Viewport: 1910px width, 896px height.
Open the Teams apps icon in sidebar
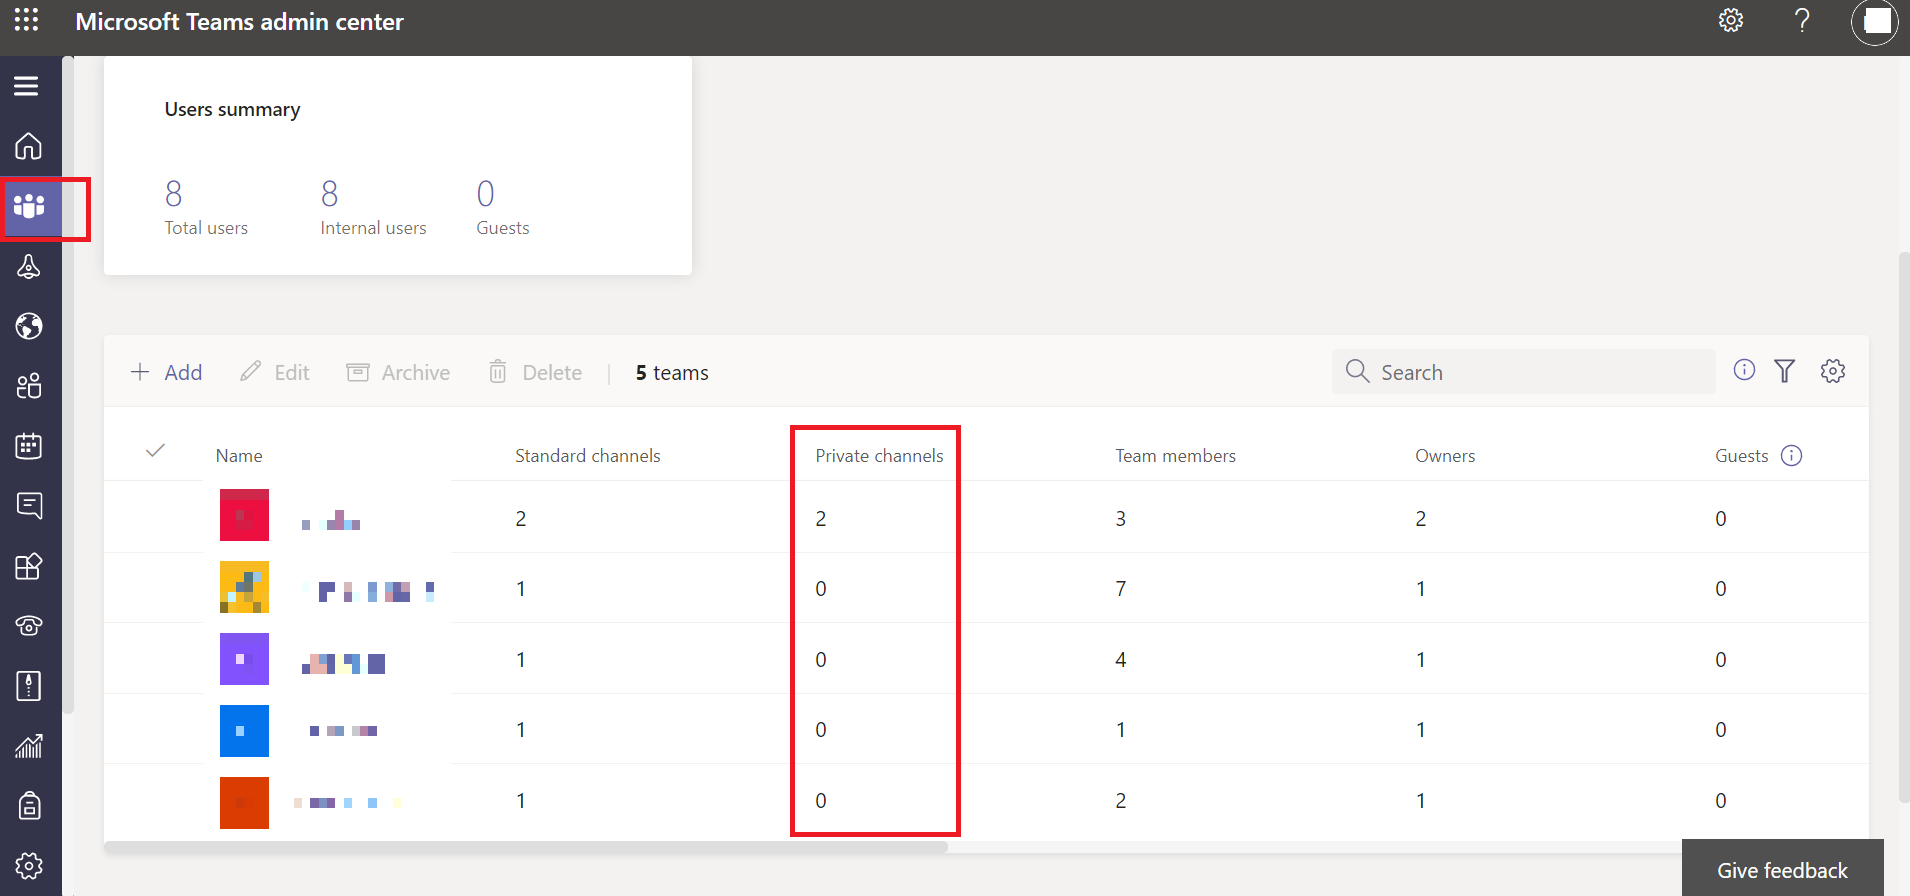click(29, 566)
